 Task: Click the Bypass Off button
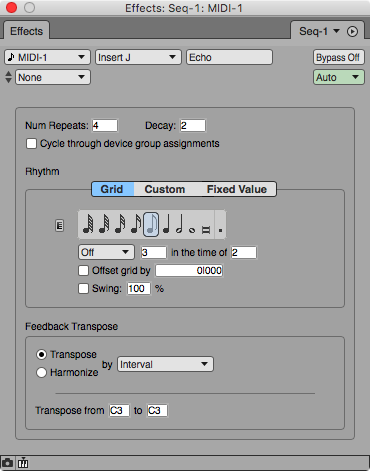point(339,57)
